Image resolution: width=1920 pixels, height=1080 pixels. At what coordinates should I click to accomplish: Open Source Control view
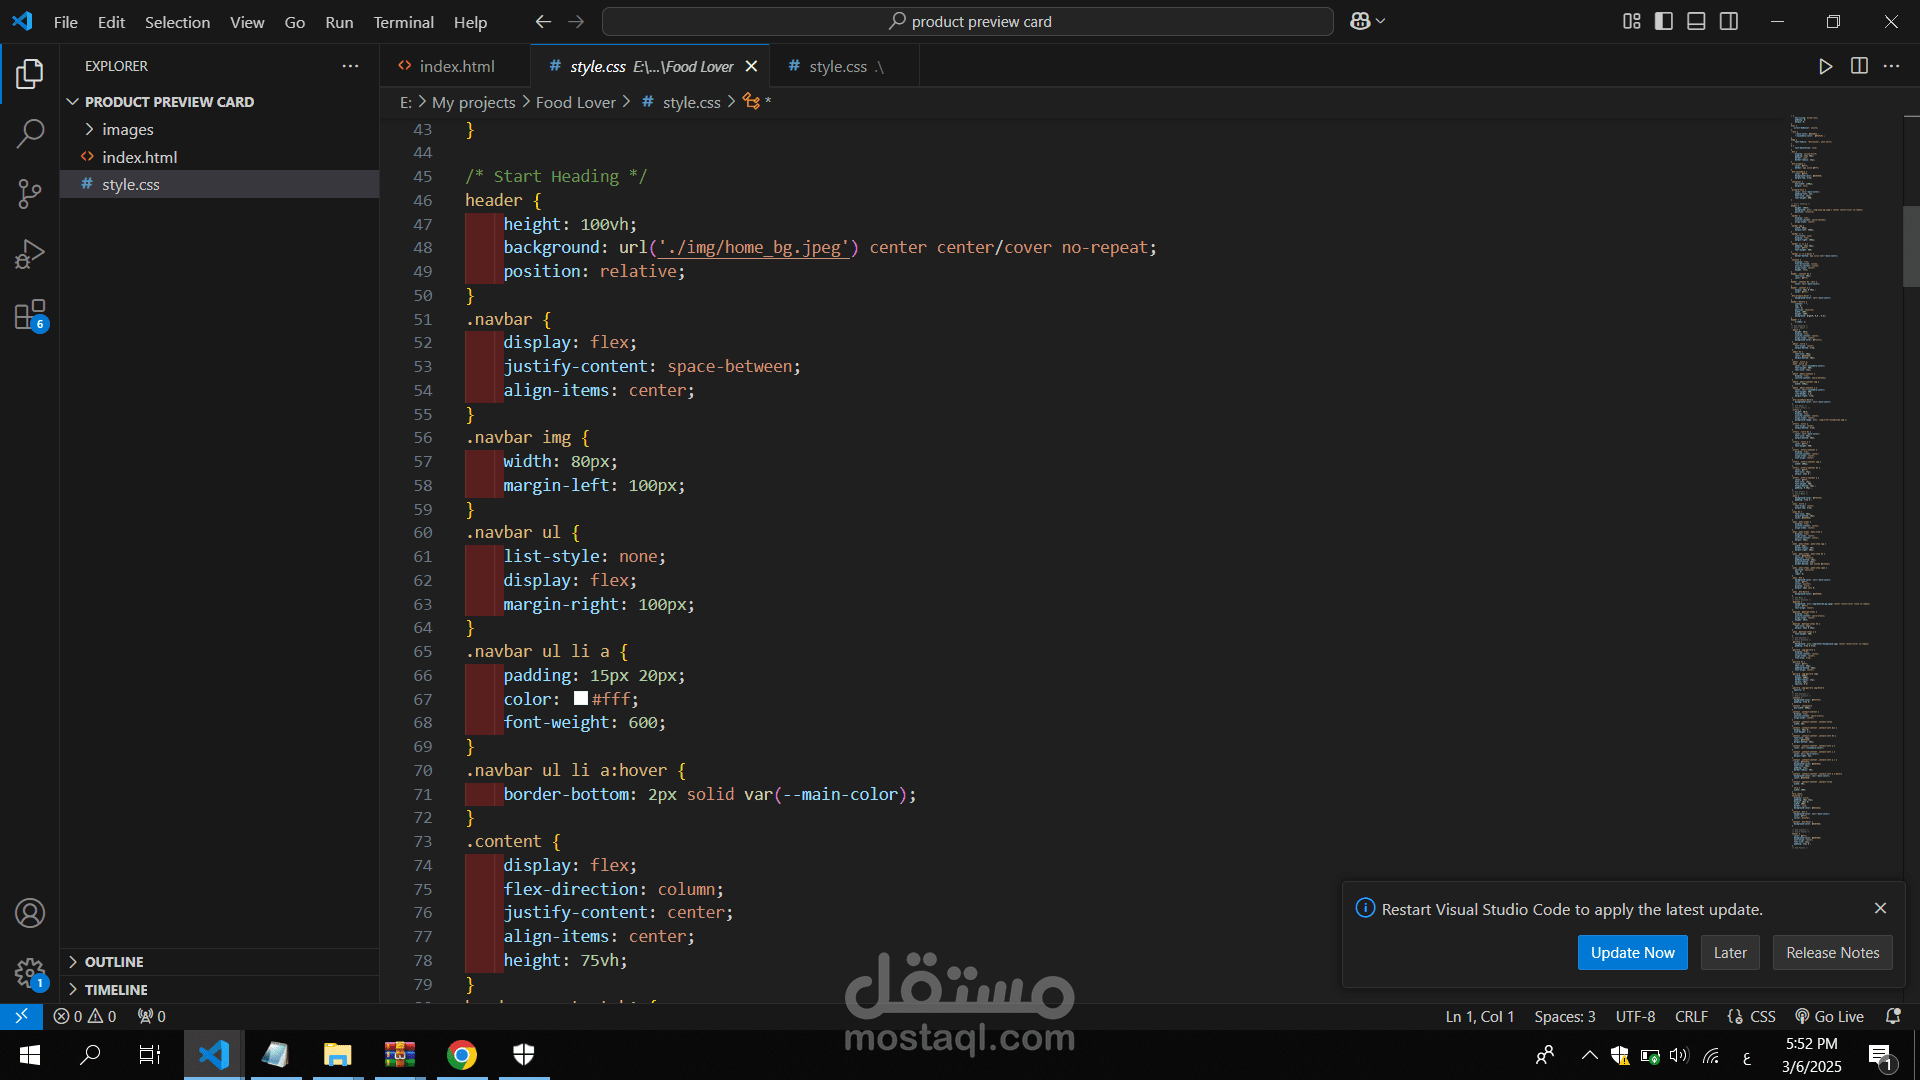pyautogui.click(x=30, y=193)
